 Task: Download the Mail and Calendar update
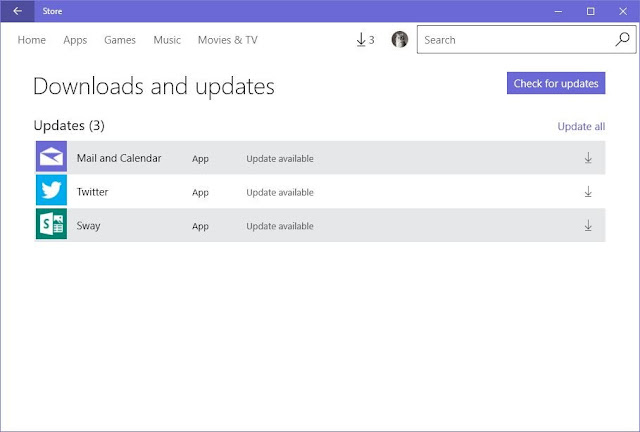[x=588, y=158]
